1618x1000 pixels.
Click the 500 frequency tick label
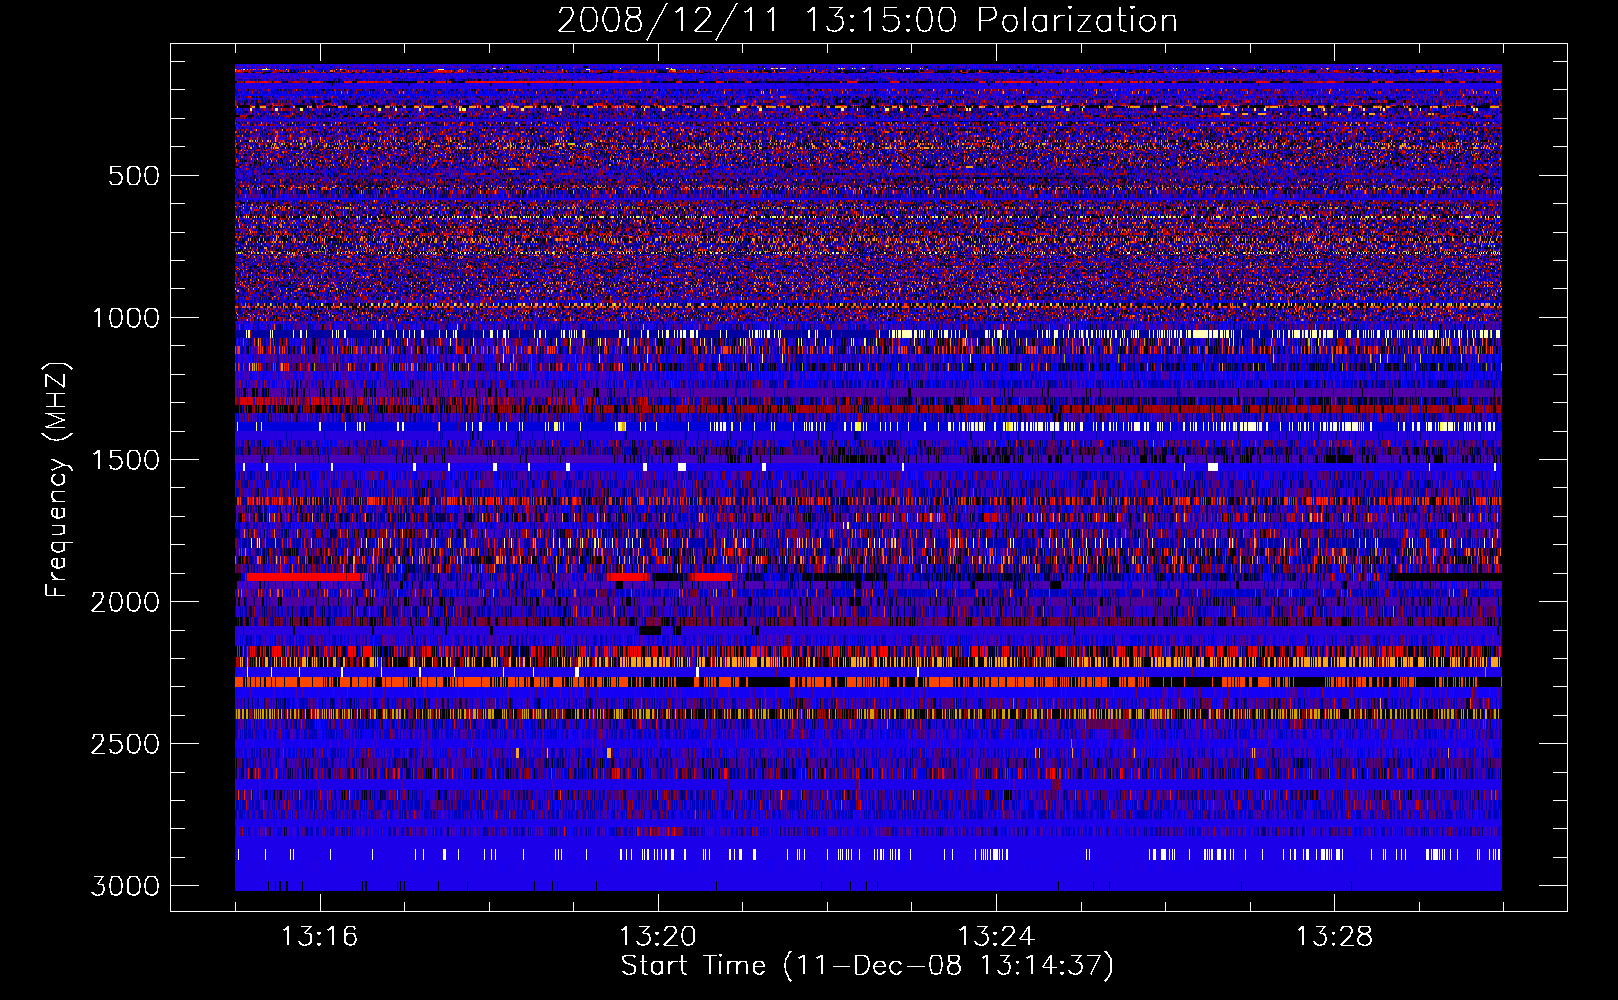click(x=133, y=176)
